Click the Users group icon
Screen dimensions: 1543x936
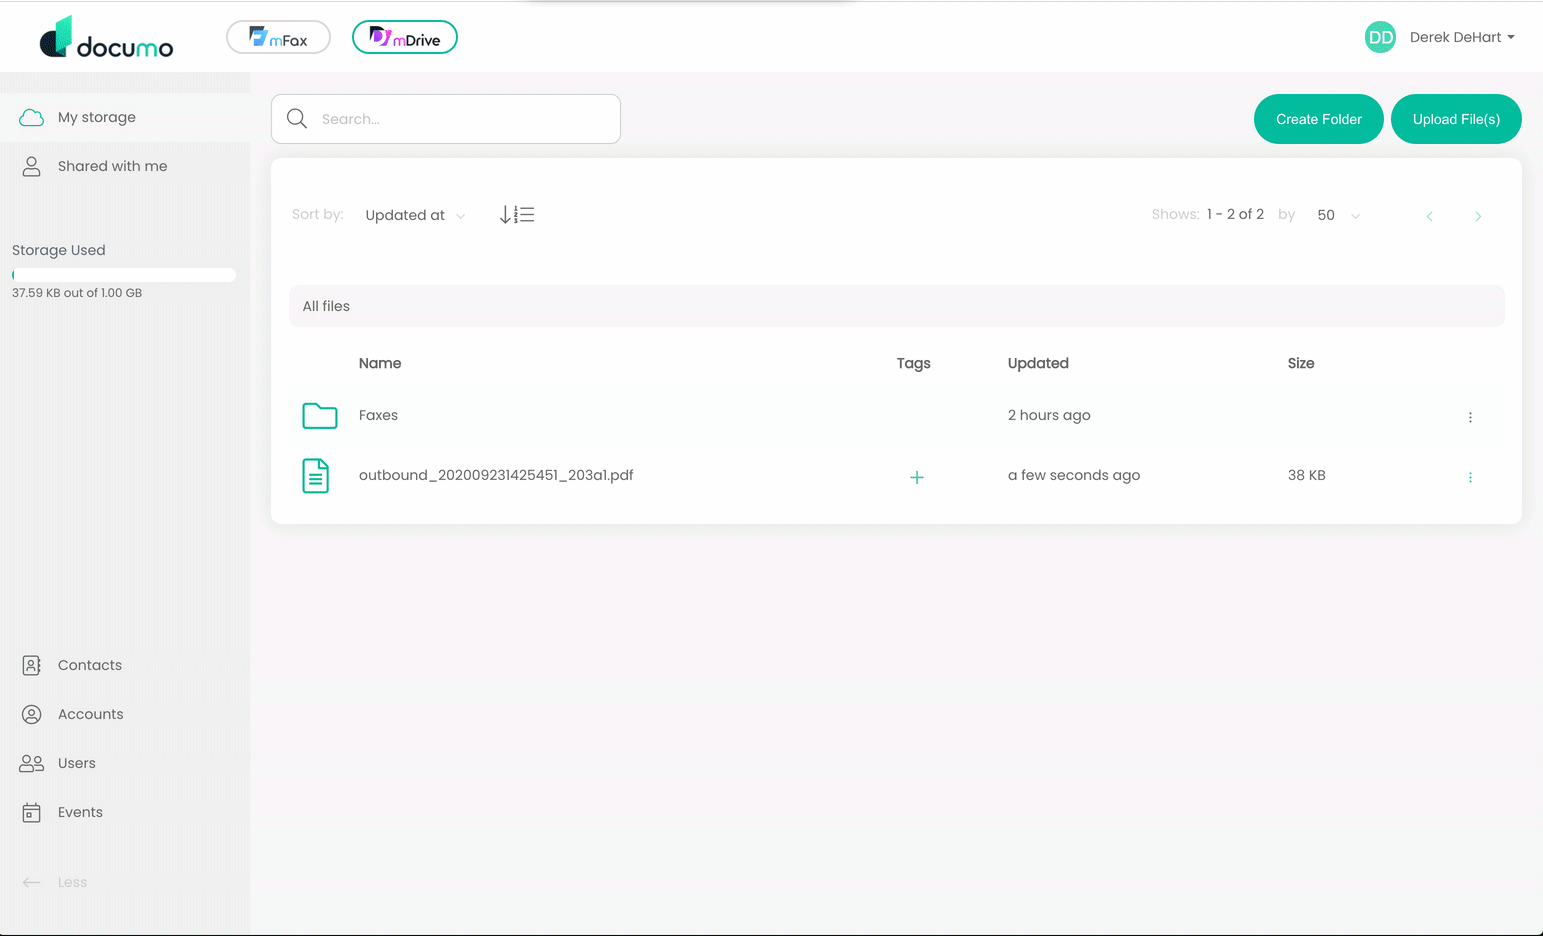click(32, 763)
